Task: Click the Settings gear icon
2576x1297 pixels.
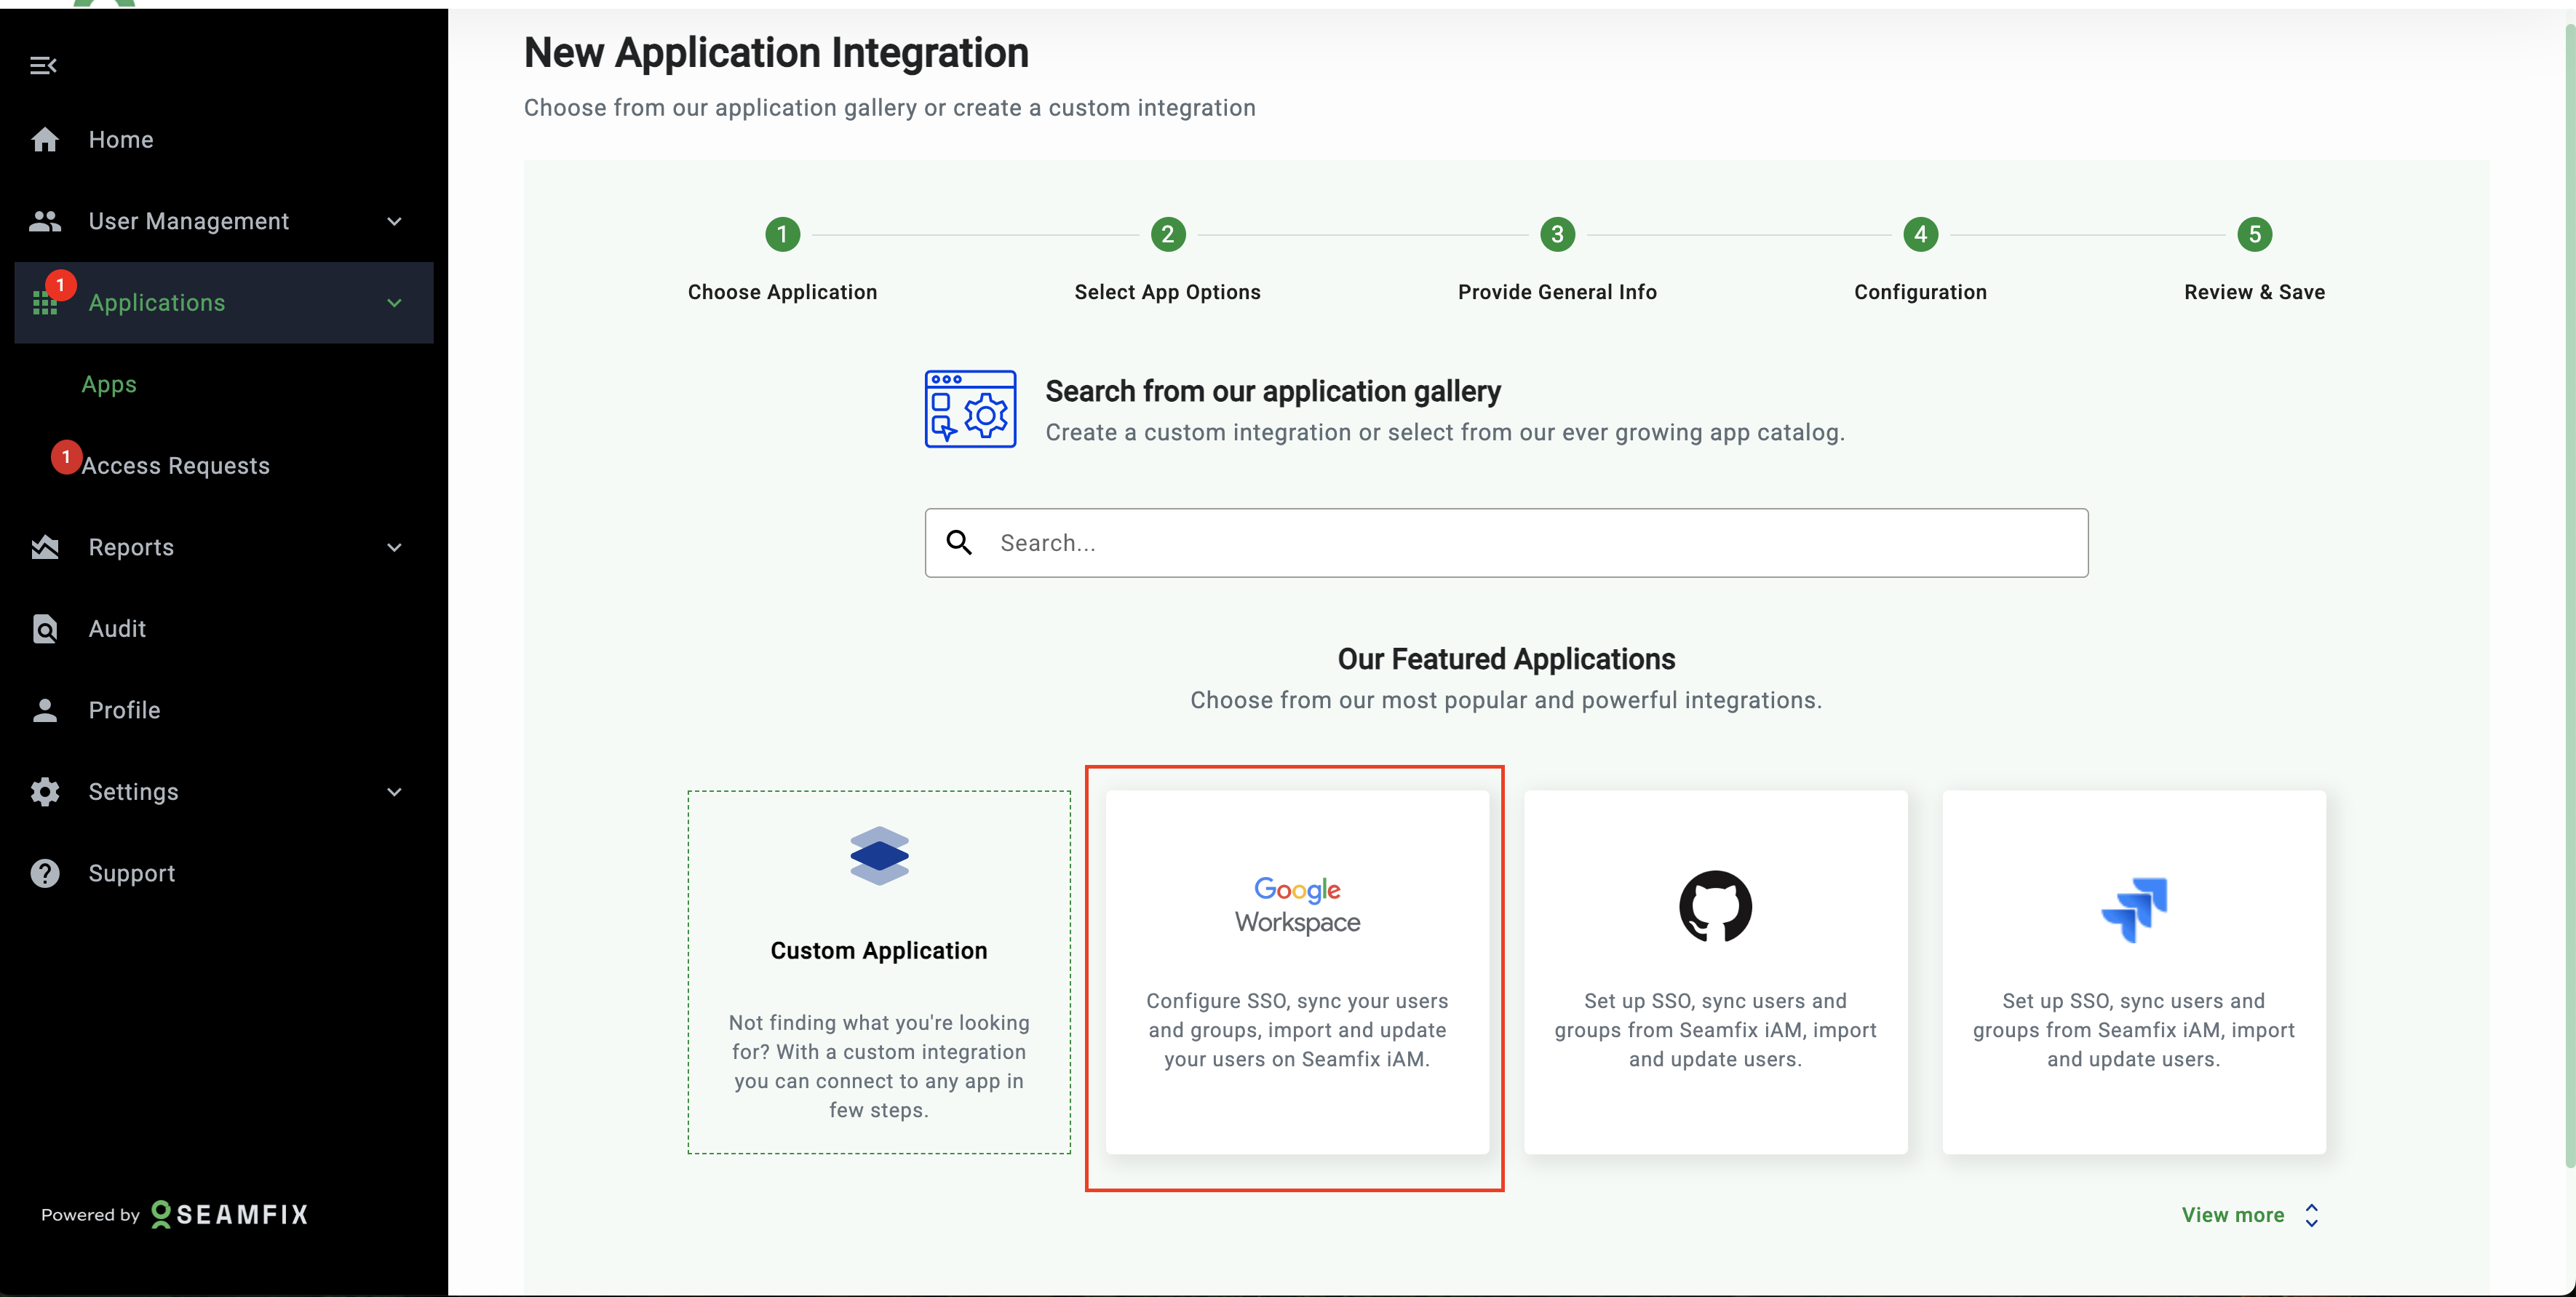Action: [45, 792]
